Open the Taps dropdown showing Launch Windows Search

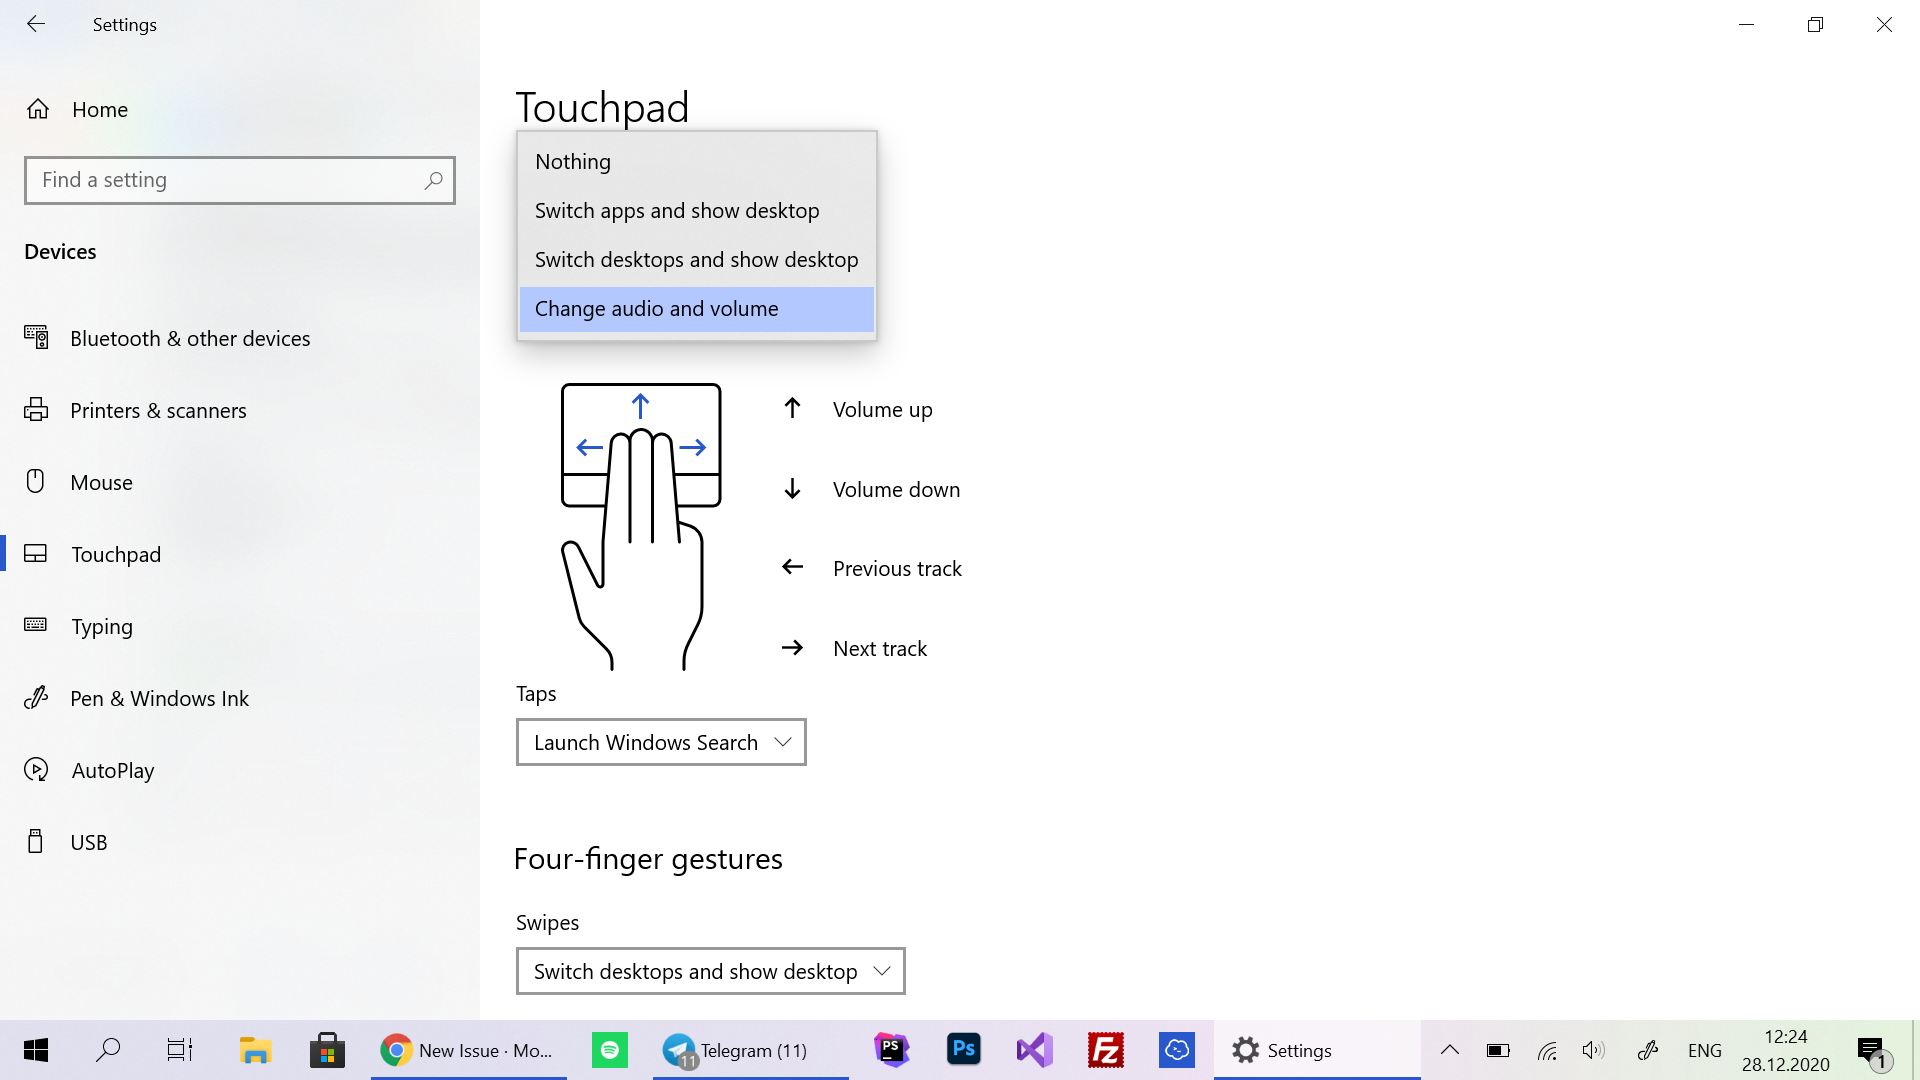660,742
